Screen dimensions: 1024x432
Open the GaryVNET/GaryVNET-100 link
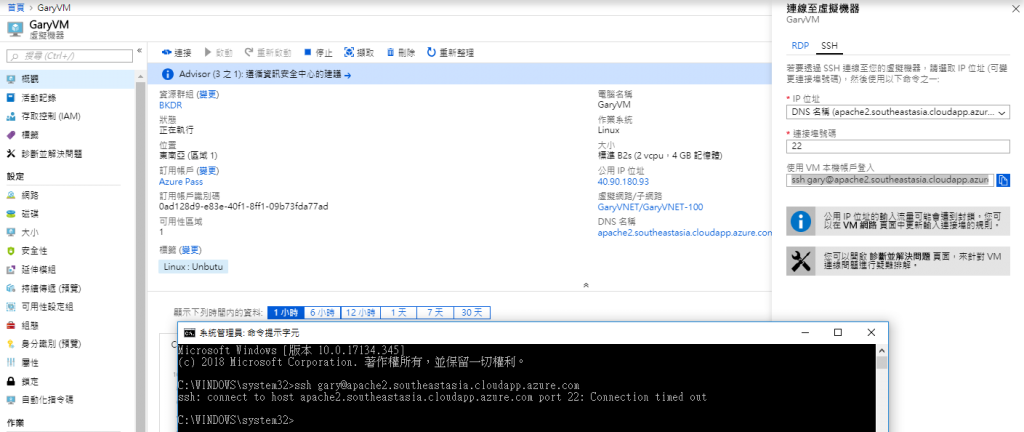(650, 207)
